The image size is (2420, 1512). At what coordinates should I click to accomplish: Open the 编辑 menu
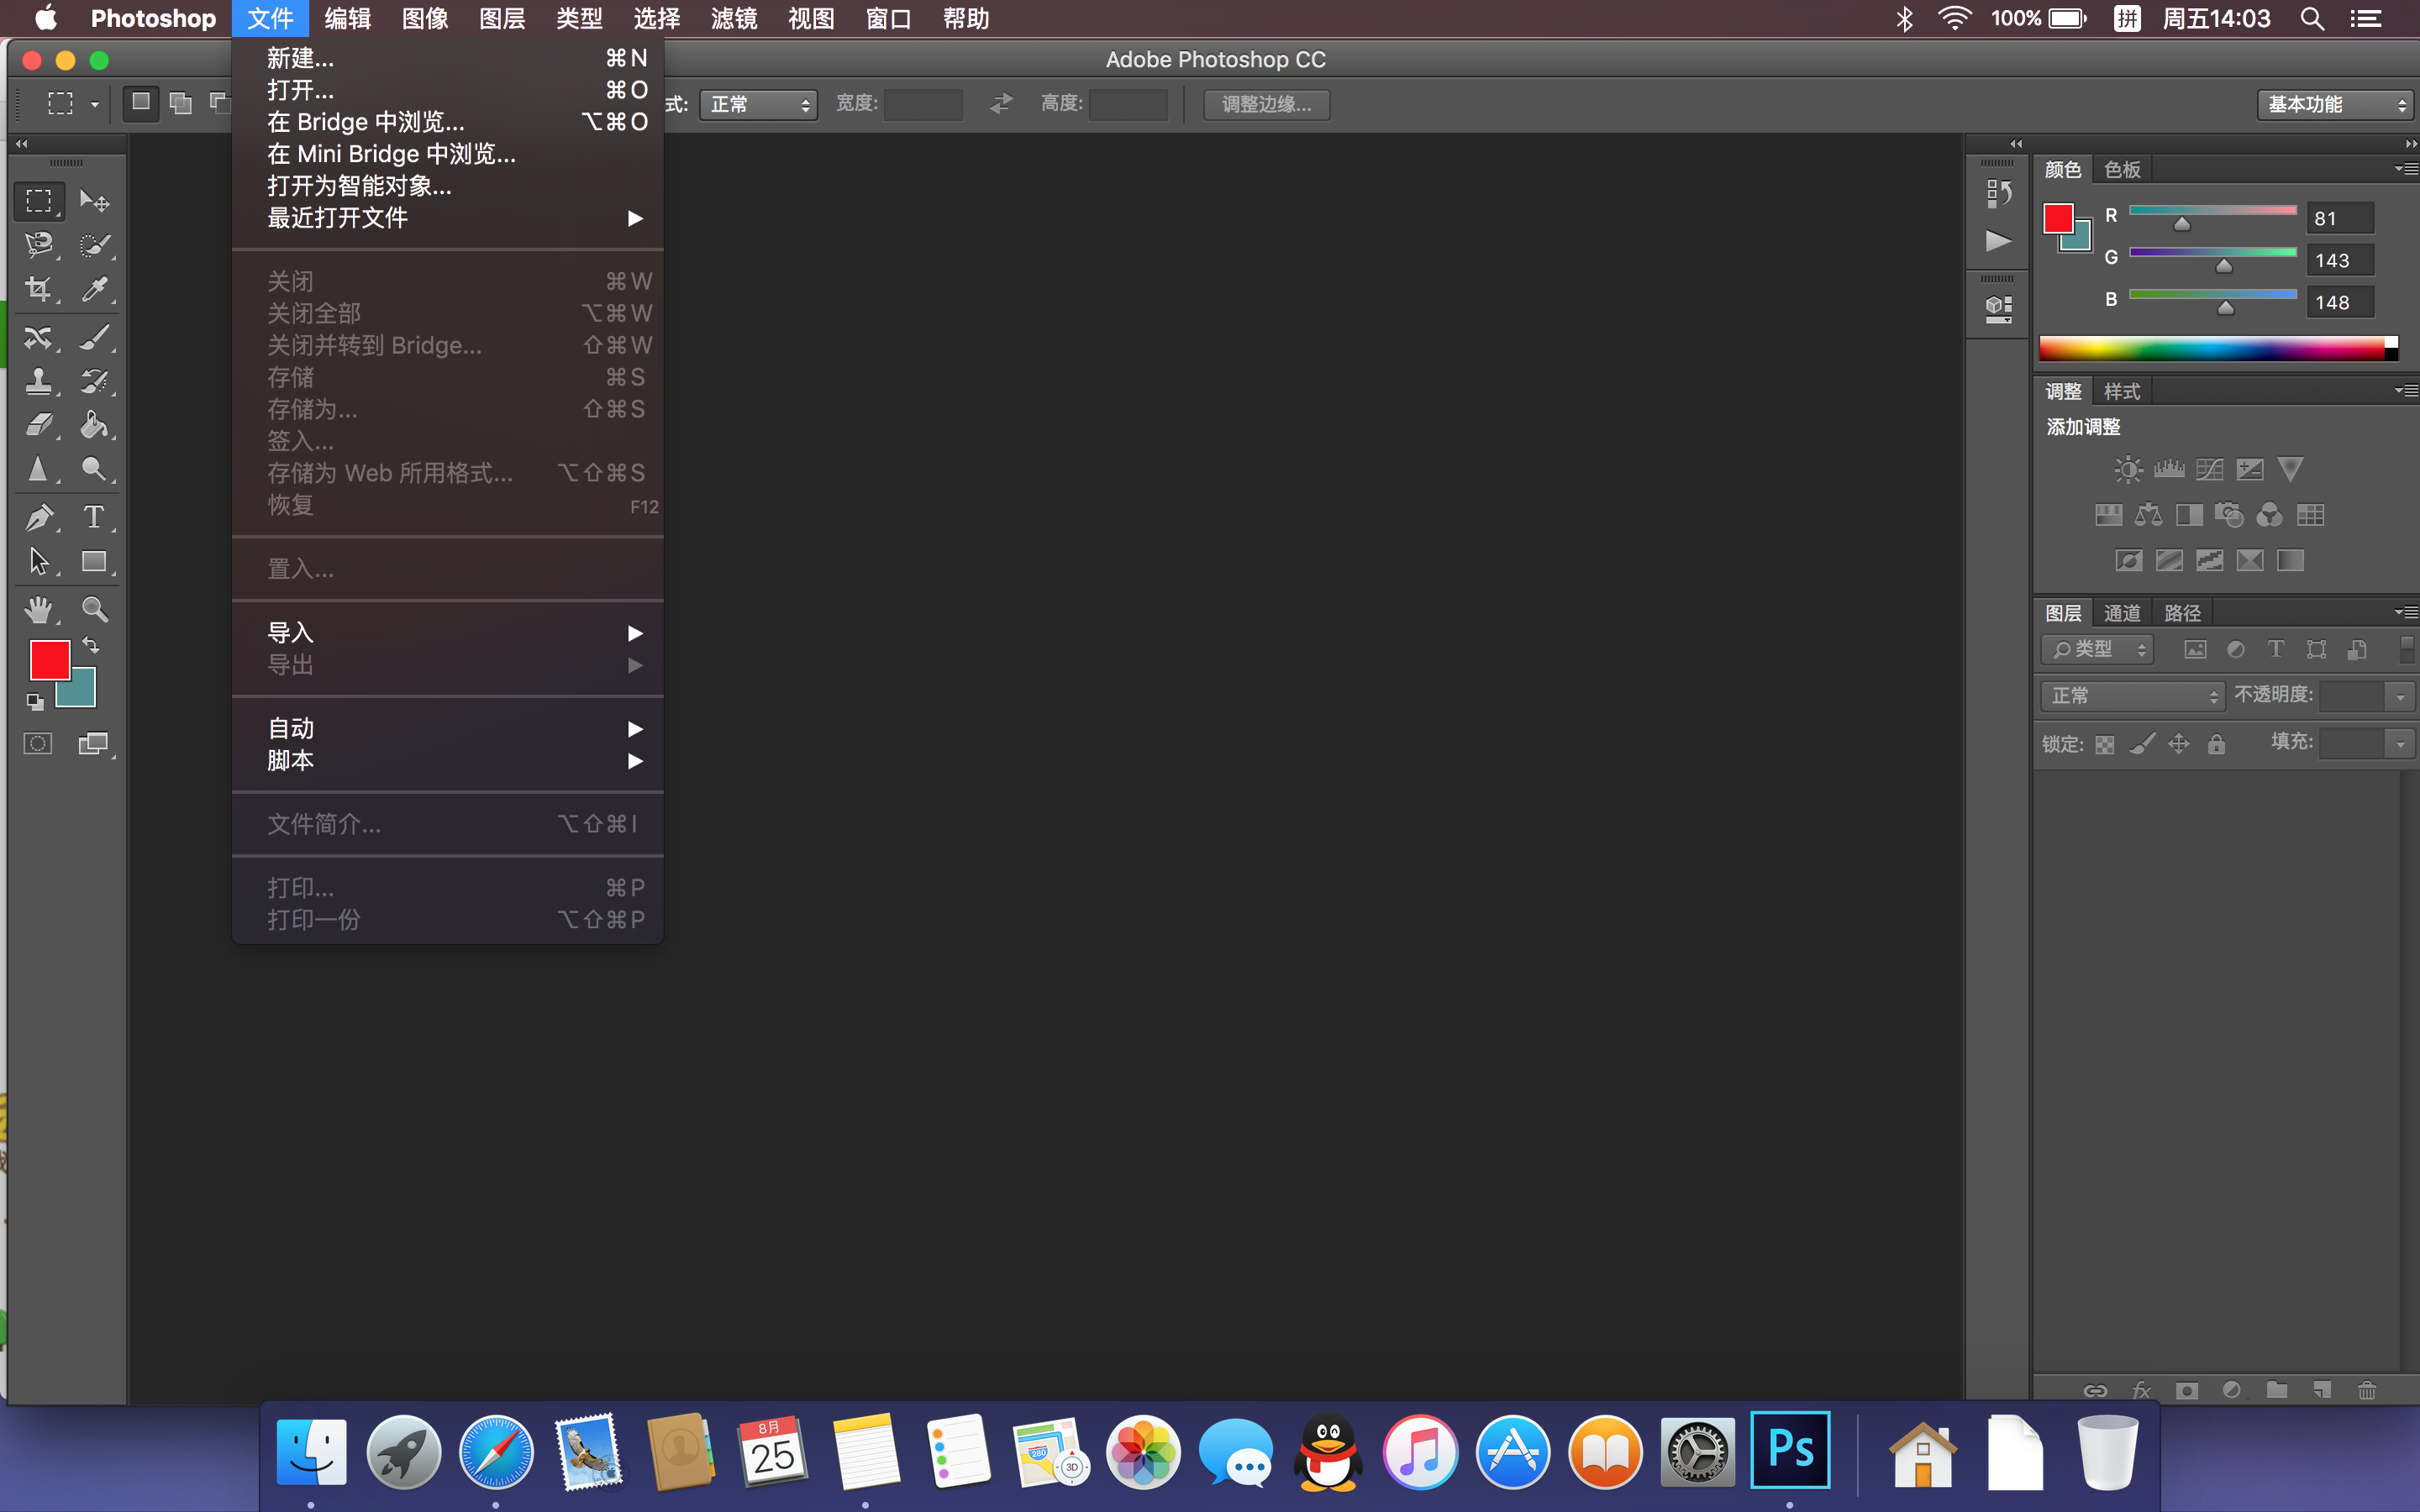[x=347, y=19]
